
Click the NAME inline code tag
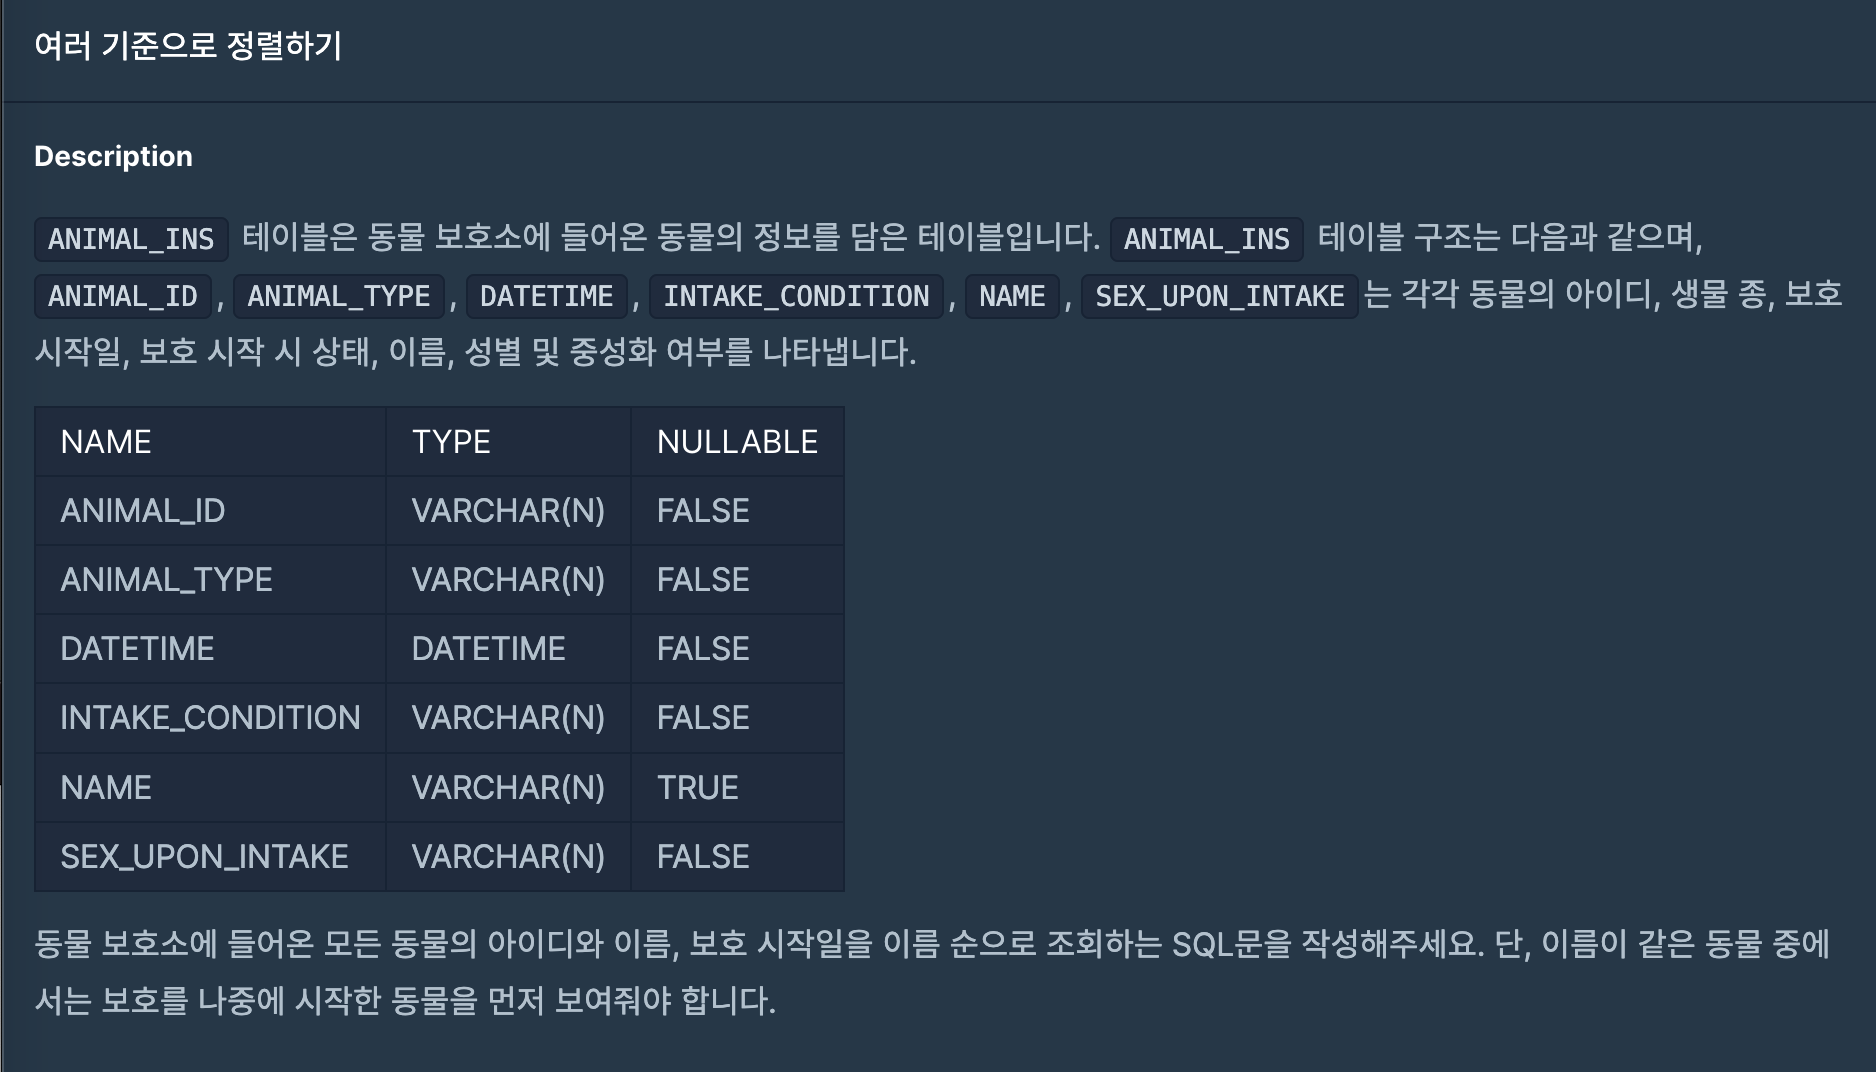(1011, 296)
